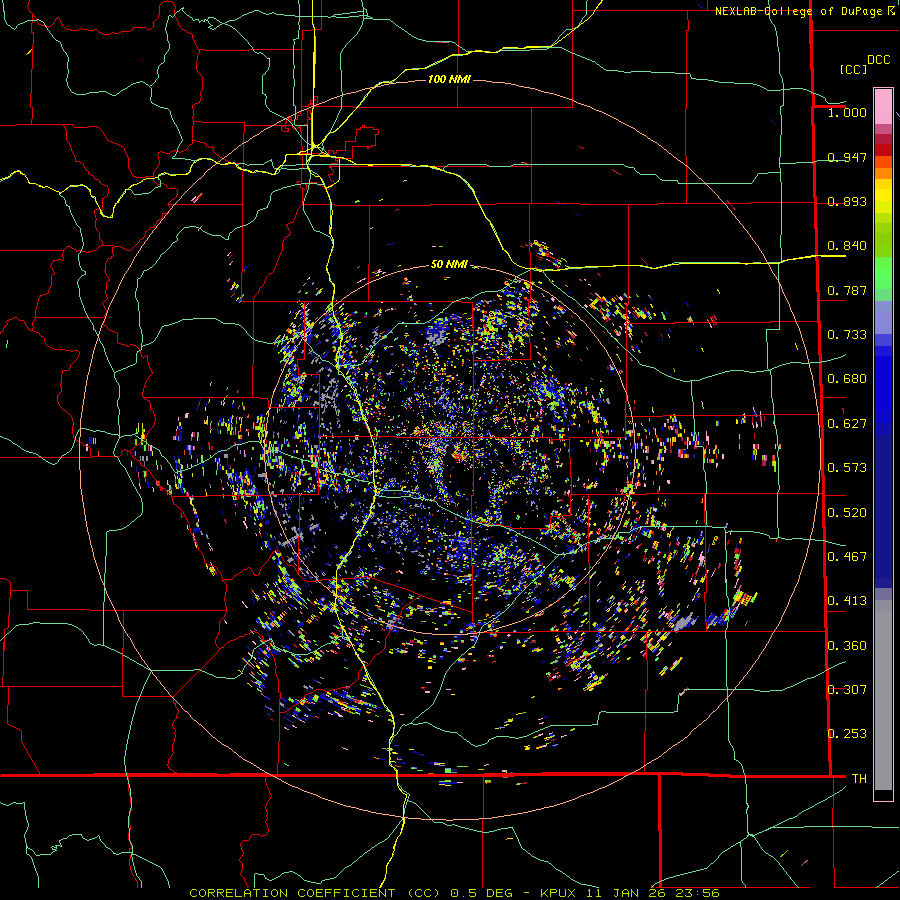This screenshot has width=900, height=900.
Task: Click the 0.573 scale value
Action: (847, 467)
